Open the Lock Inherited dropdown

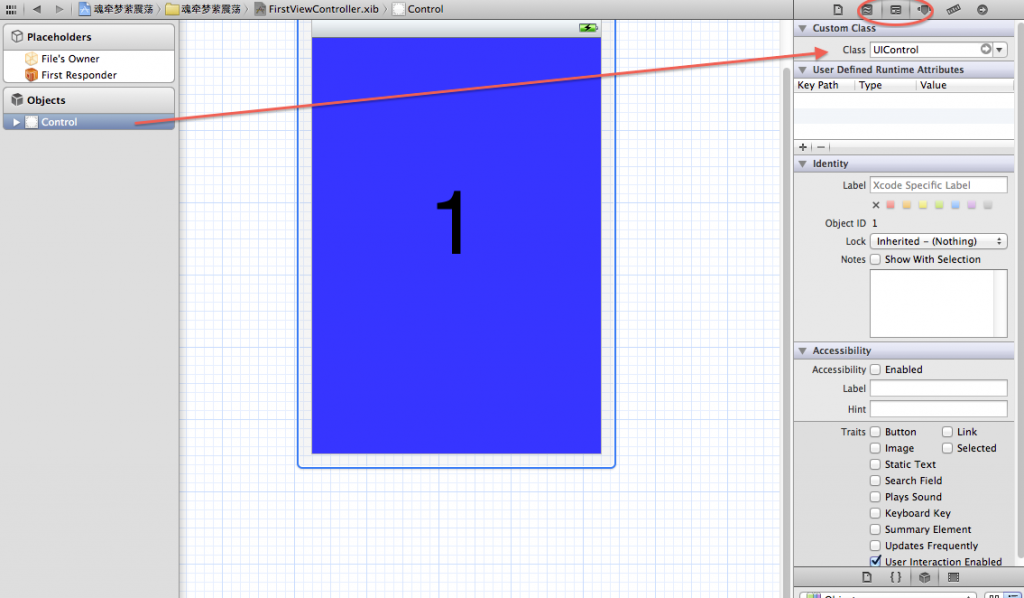pos(938,242)
